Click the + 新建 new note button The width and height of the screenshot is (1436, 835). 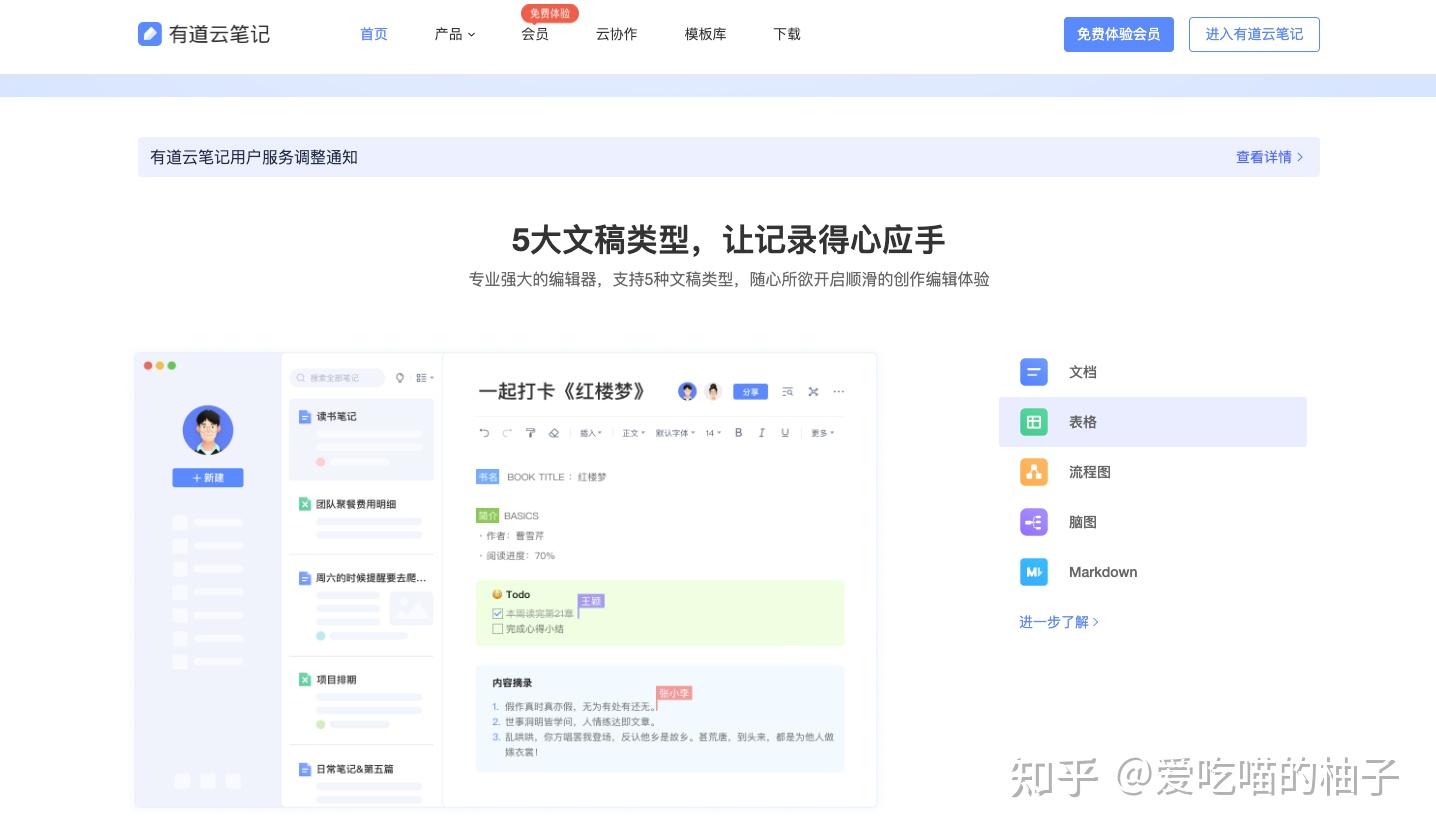[x=208, y=478]
